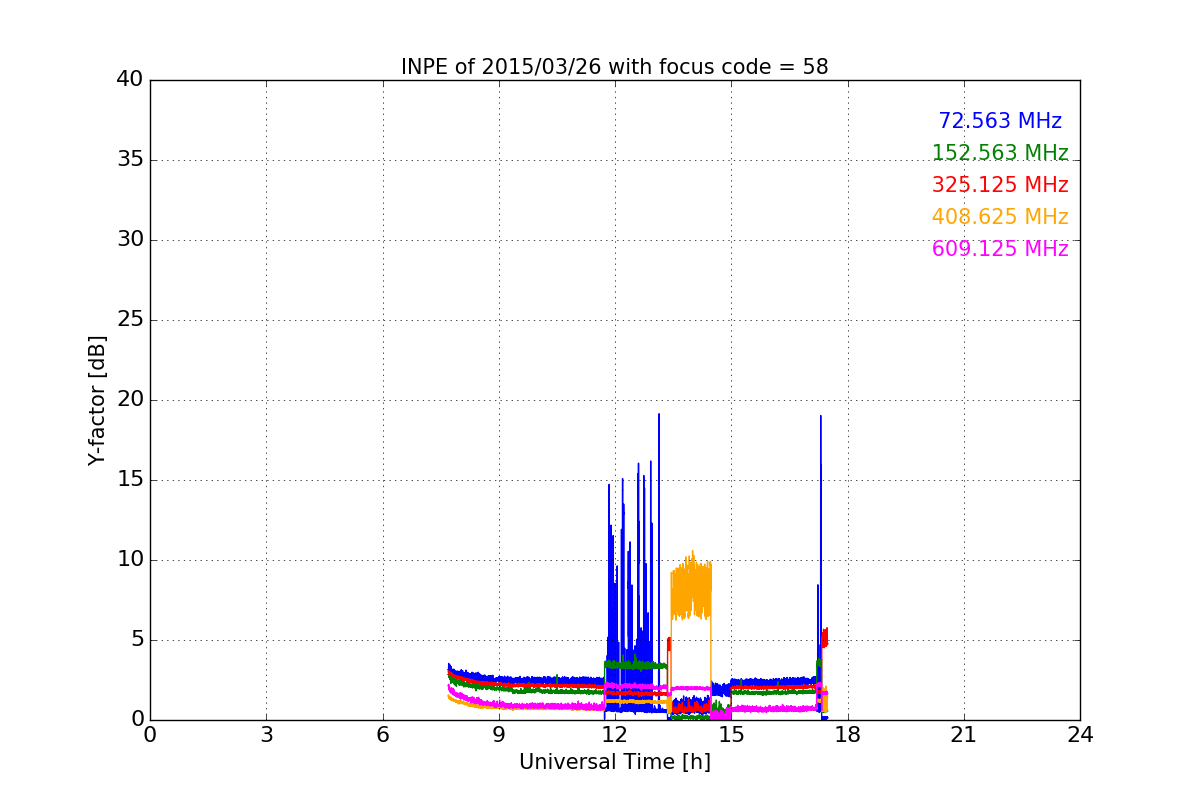Click the x-axis tick label 6

coord(382,734)
